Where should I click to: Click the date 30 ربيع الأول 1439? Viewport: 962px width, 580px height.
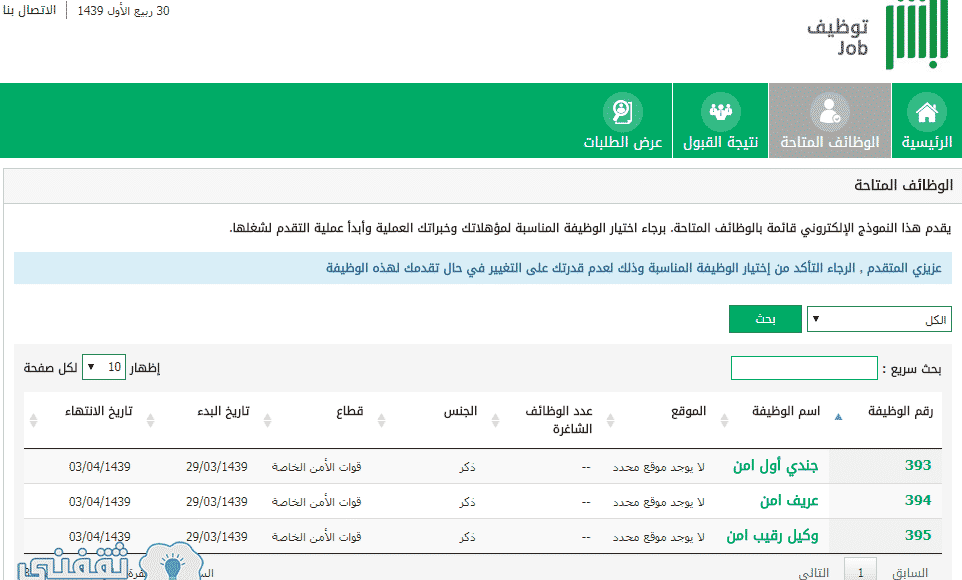click(x=123, y=10)
